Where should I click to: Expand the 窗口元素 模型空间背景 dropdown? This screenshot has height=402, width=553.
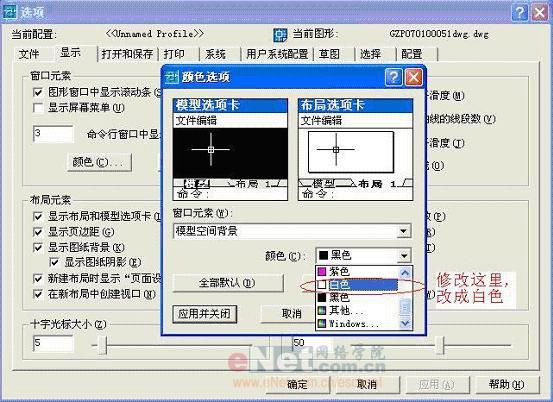[403, 231]
